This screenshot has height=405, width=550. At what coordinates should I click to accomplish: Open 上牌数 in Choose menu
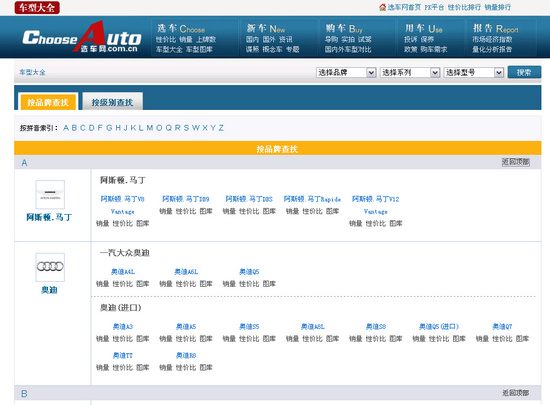[x=206, y=40]
